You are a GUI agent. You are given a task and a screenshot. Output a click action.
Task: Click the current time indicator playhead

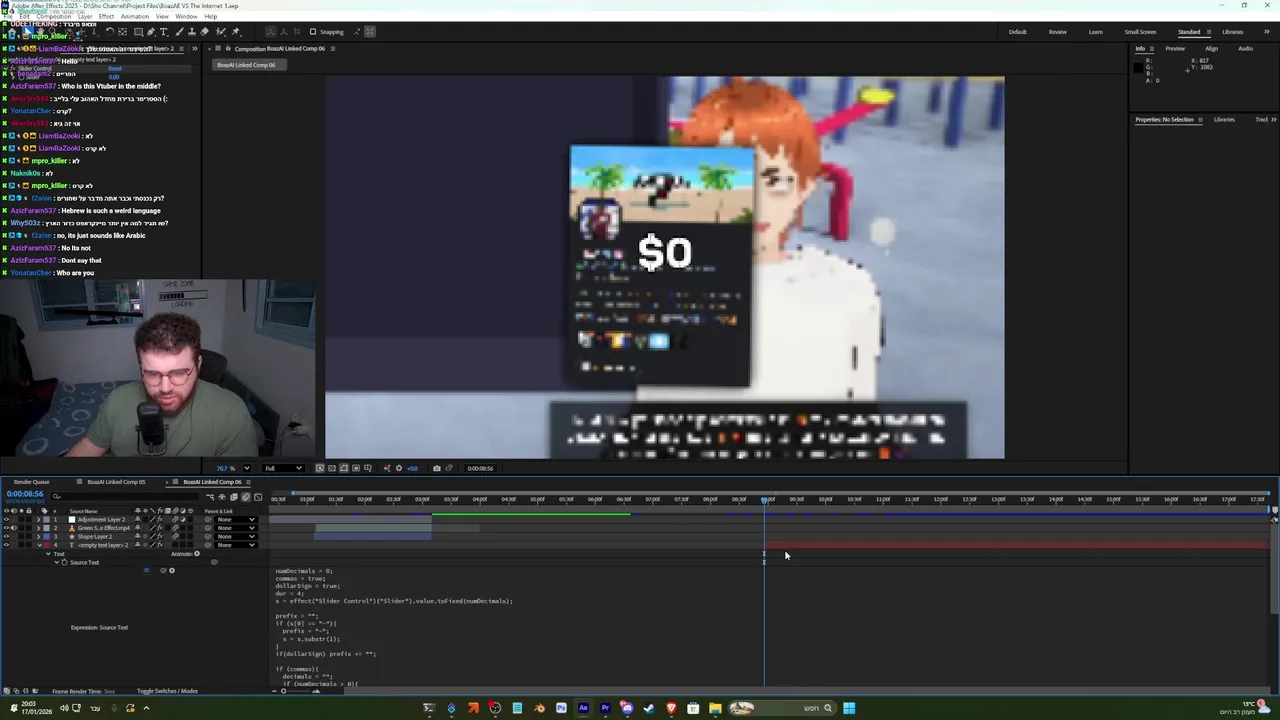[x=765, y=499]
